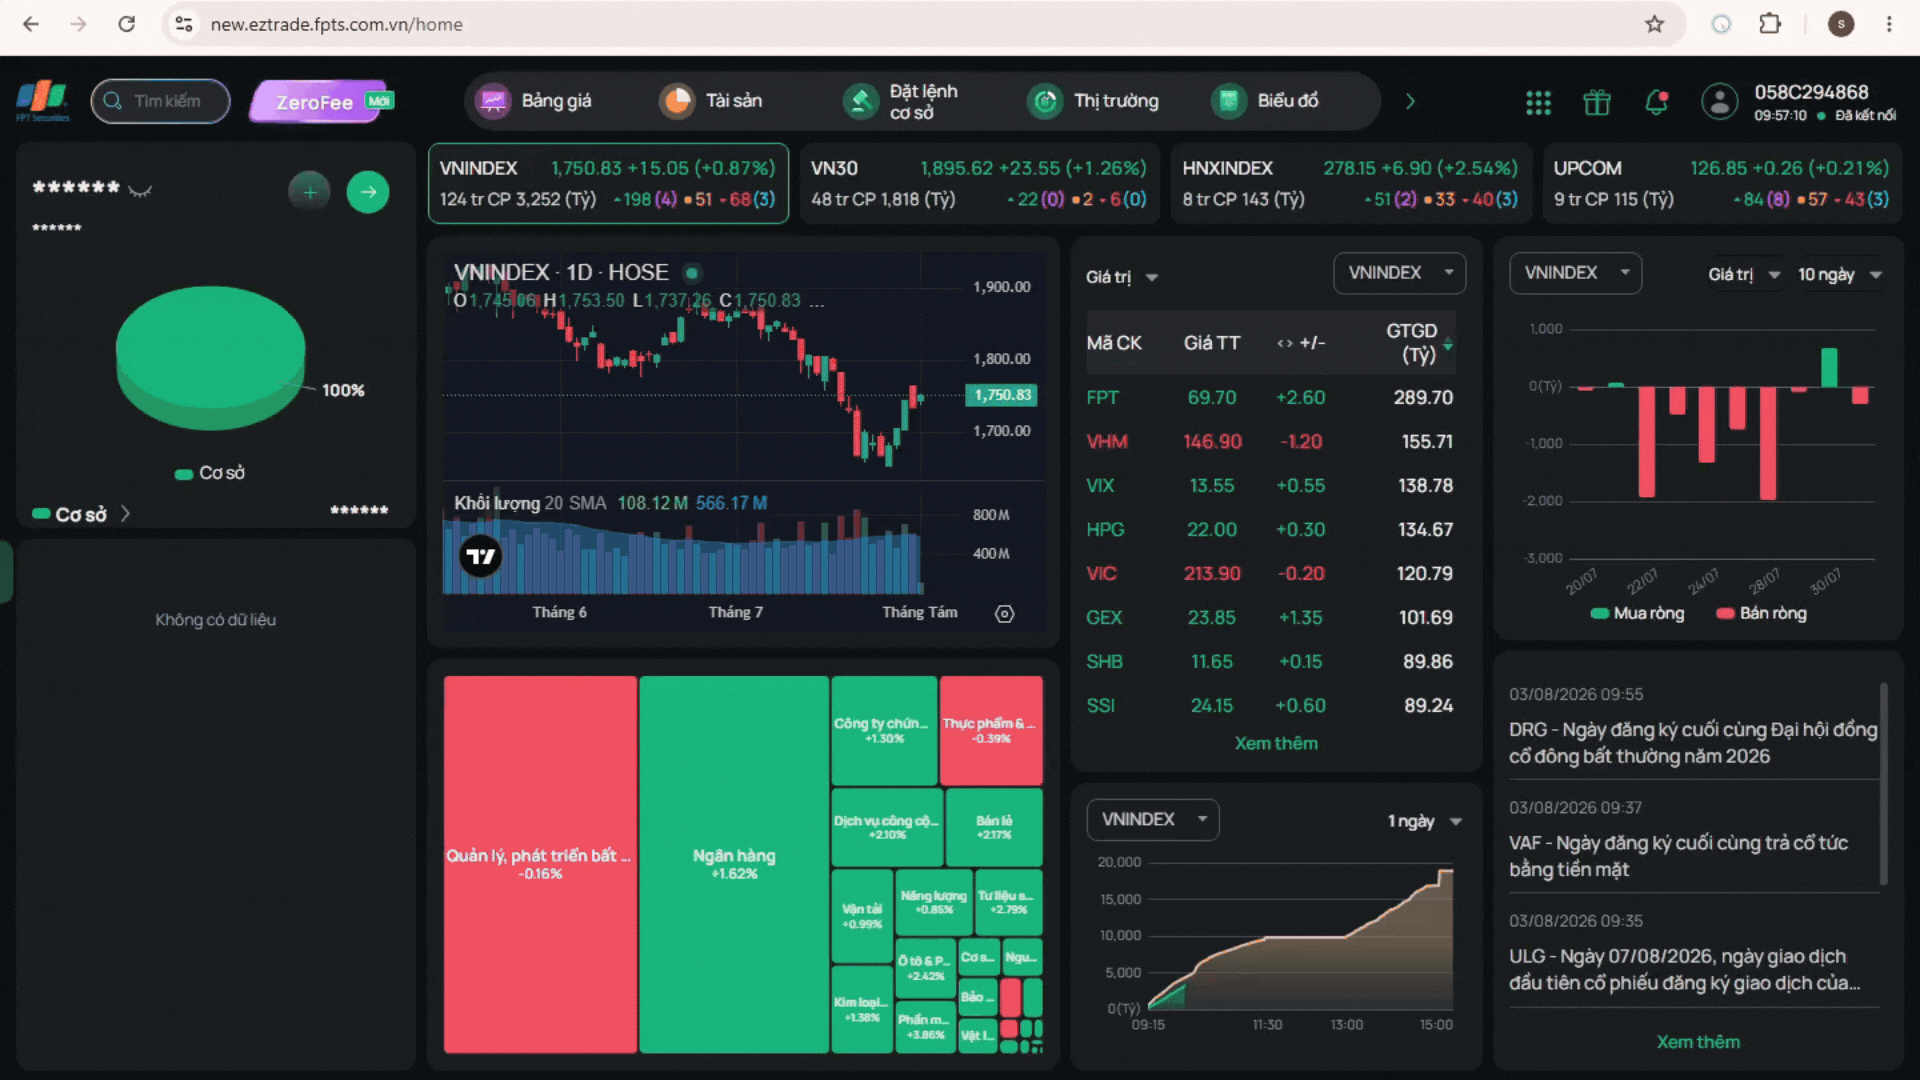Open the Biểu đồ menu

[x=1265, y=101]
